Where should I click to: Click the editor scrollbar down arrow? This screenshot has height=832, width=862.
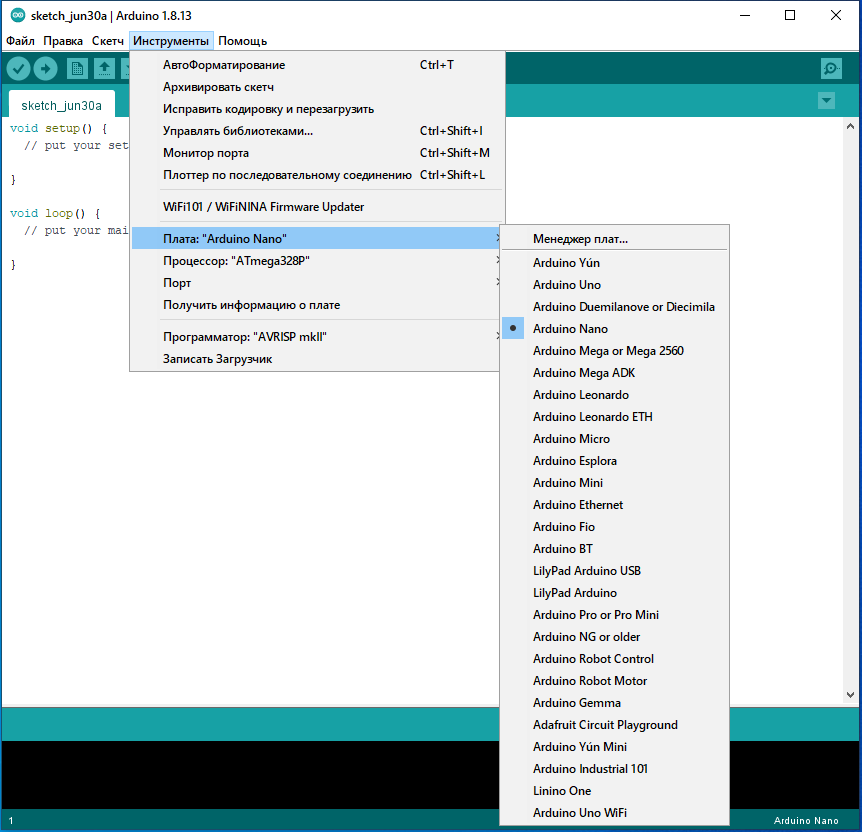851,694
